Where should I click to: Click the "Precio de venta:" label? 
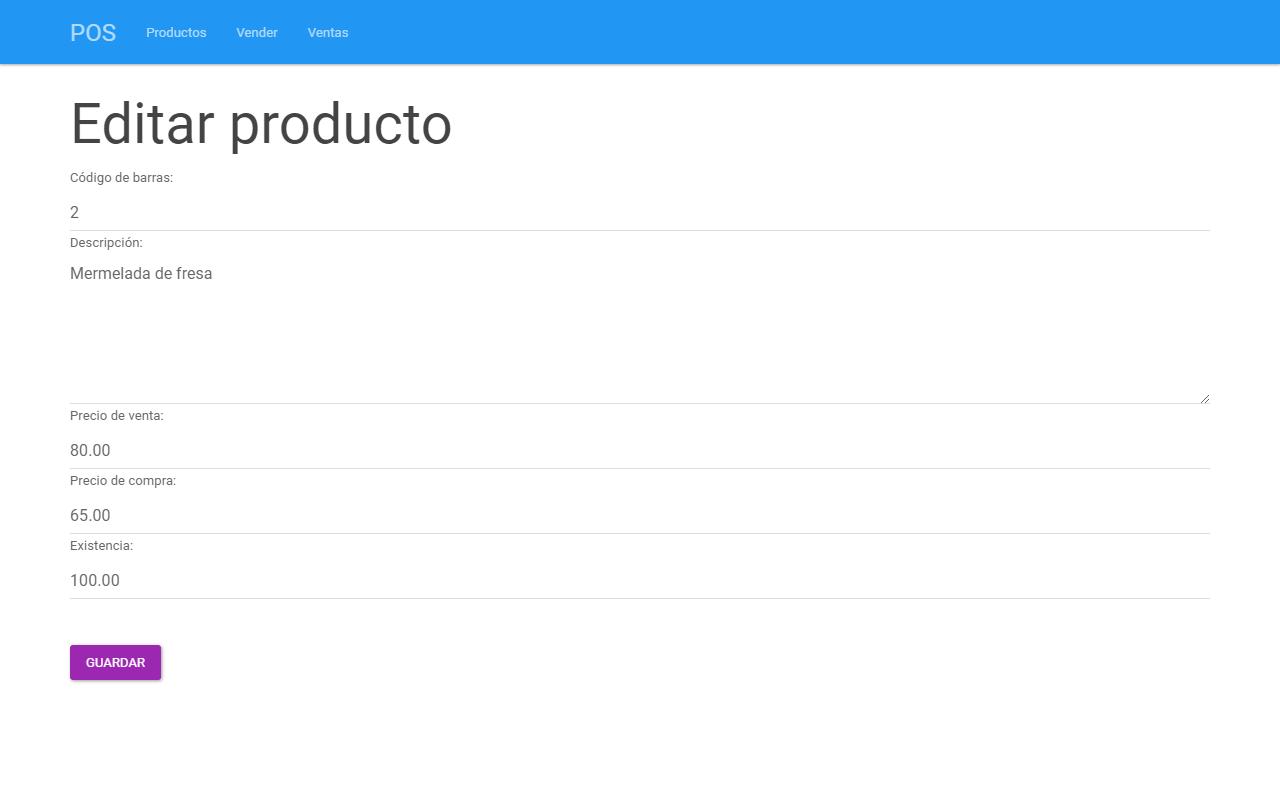[116, 416]
